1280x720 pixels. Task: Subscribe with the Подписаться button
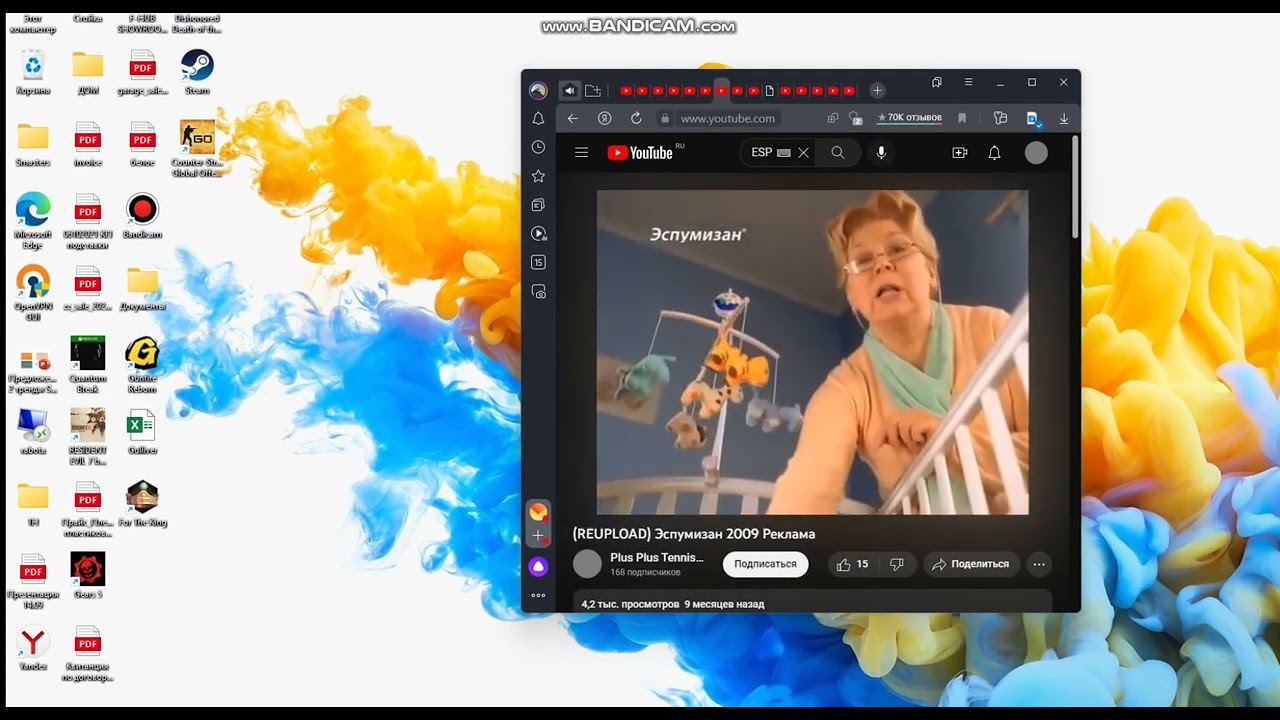(x=765, y=564)
